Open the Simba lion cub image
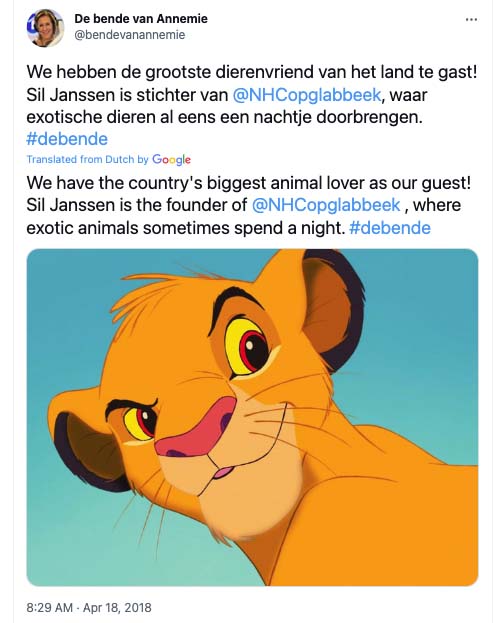 pyautogui.click(x=252, y=417)
